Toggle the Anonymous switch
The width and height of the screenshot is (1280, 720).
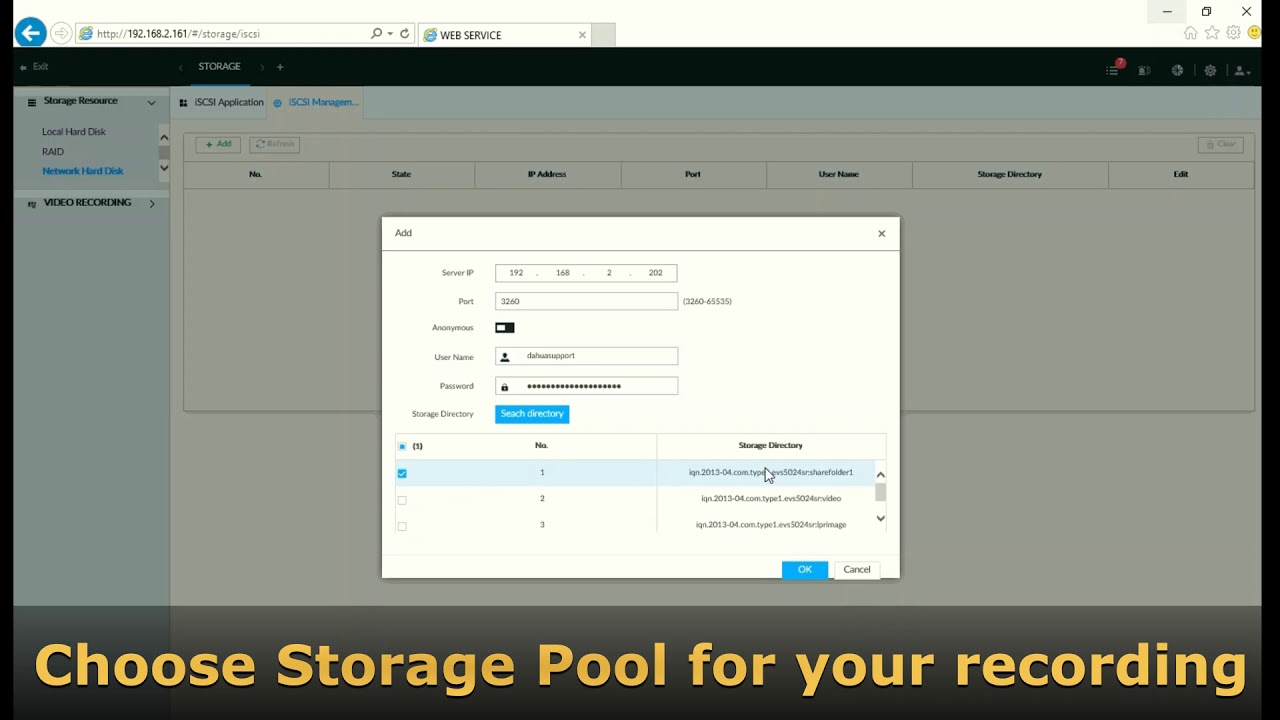[505, 328]
